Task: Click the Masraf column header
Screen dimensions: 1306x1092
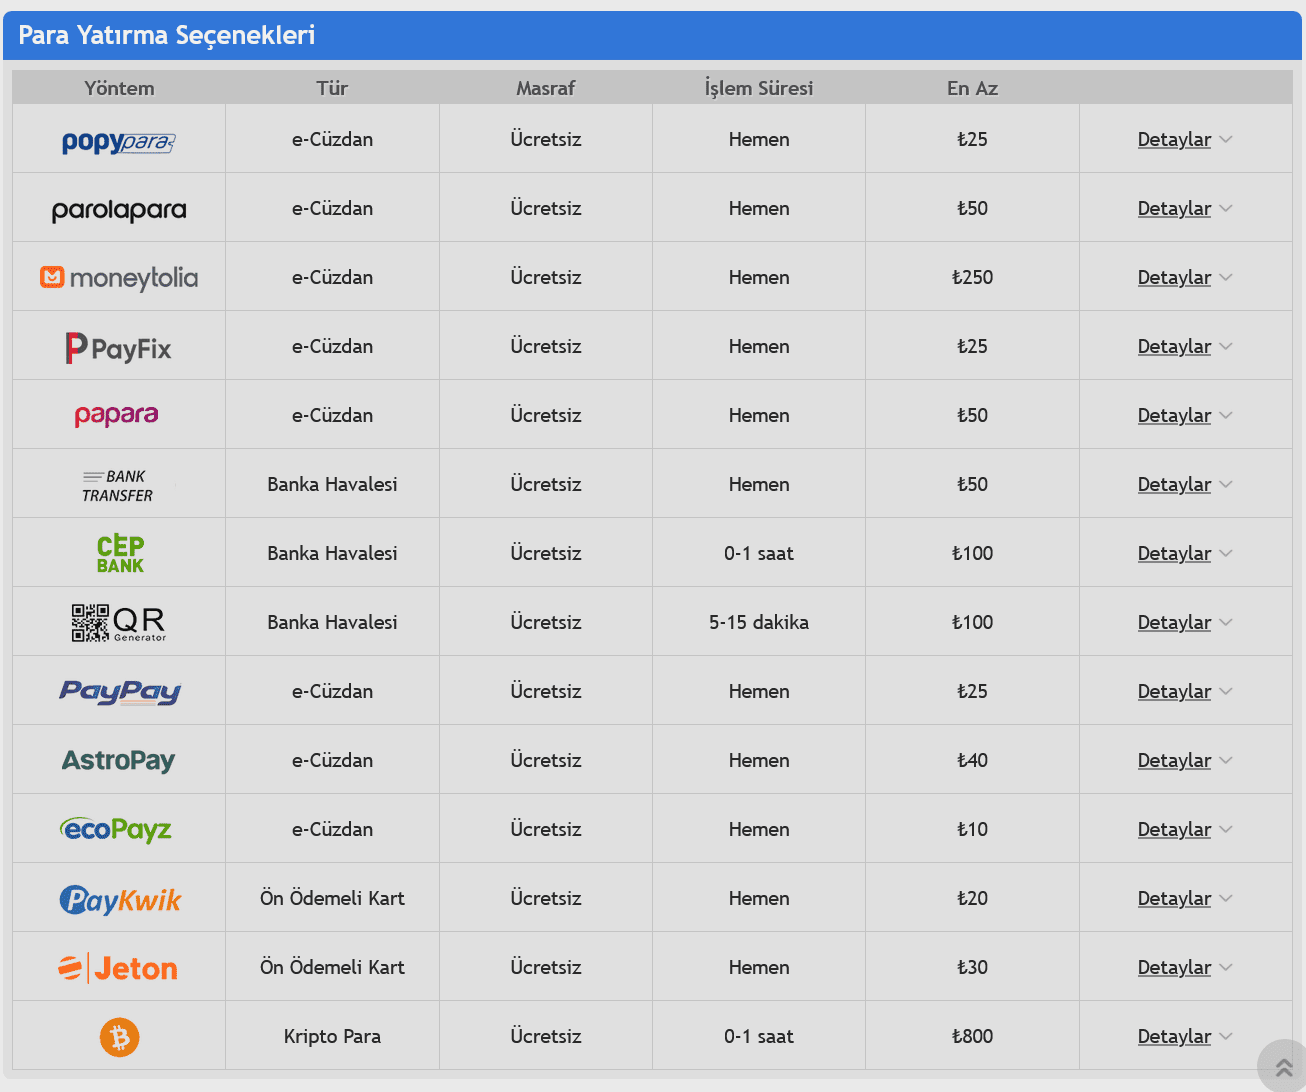Action: pos(546,88)
